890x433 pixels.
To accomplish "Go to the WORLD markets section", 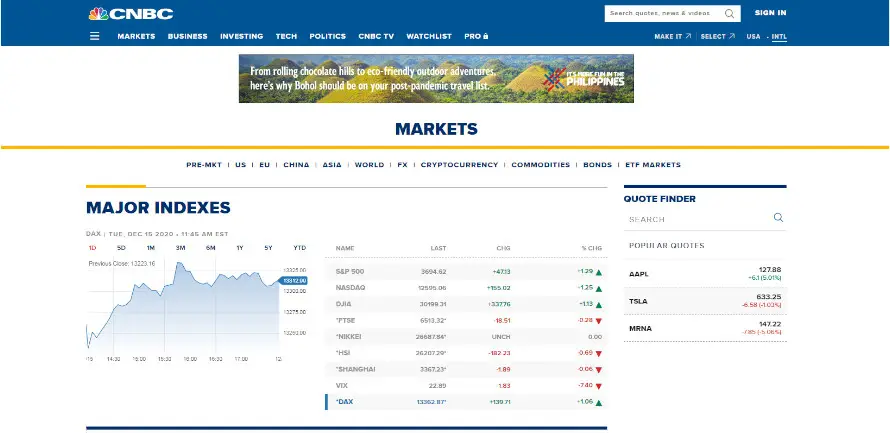I will [x=370, y=165].
